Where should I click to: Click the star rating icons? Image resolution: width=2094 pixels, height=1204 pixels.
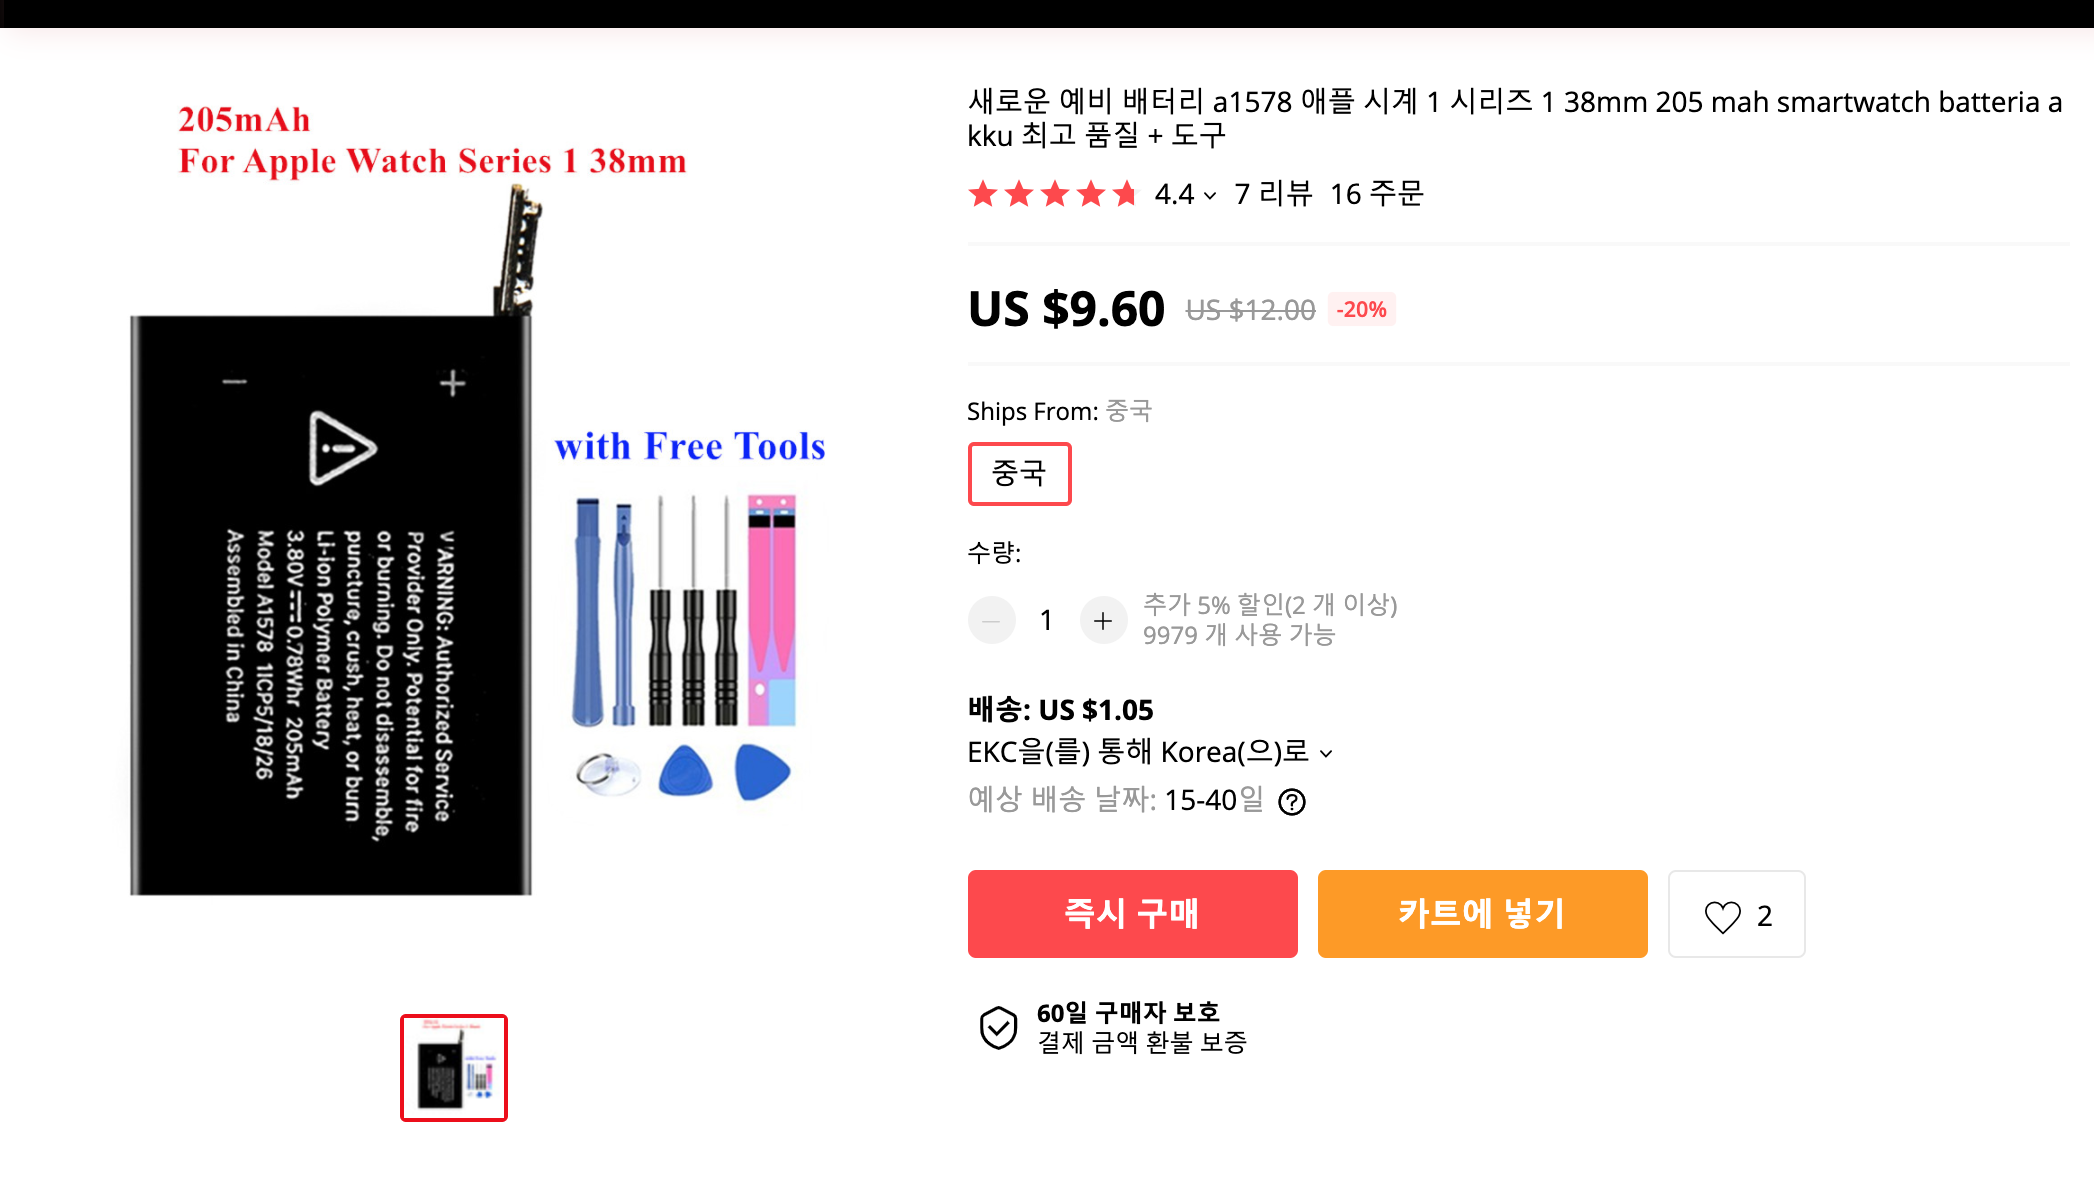(1053, 193)
